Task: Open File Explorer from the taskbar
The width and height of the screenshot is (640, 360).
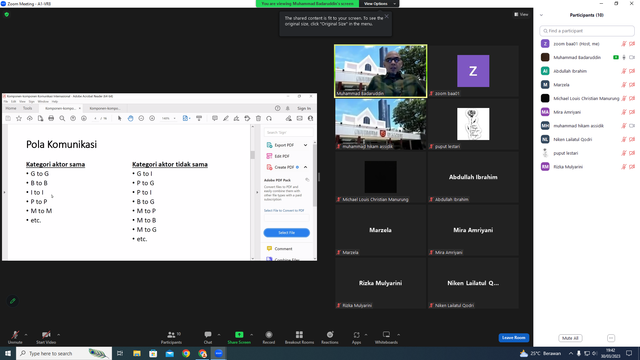Action: tap(137, 353)
